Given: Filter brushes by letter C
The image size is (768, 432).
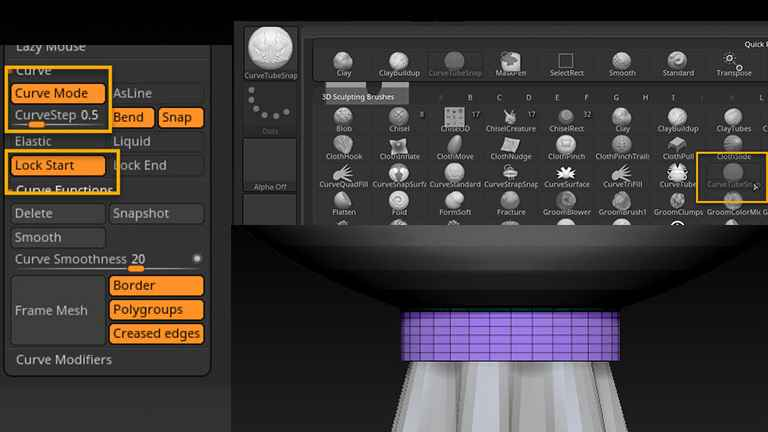Looking at the screenshot, I should pyautogui.click(x=499, y=97).
